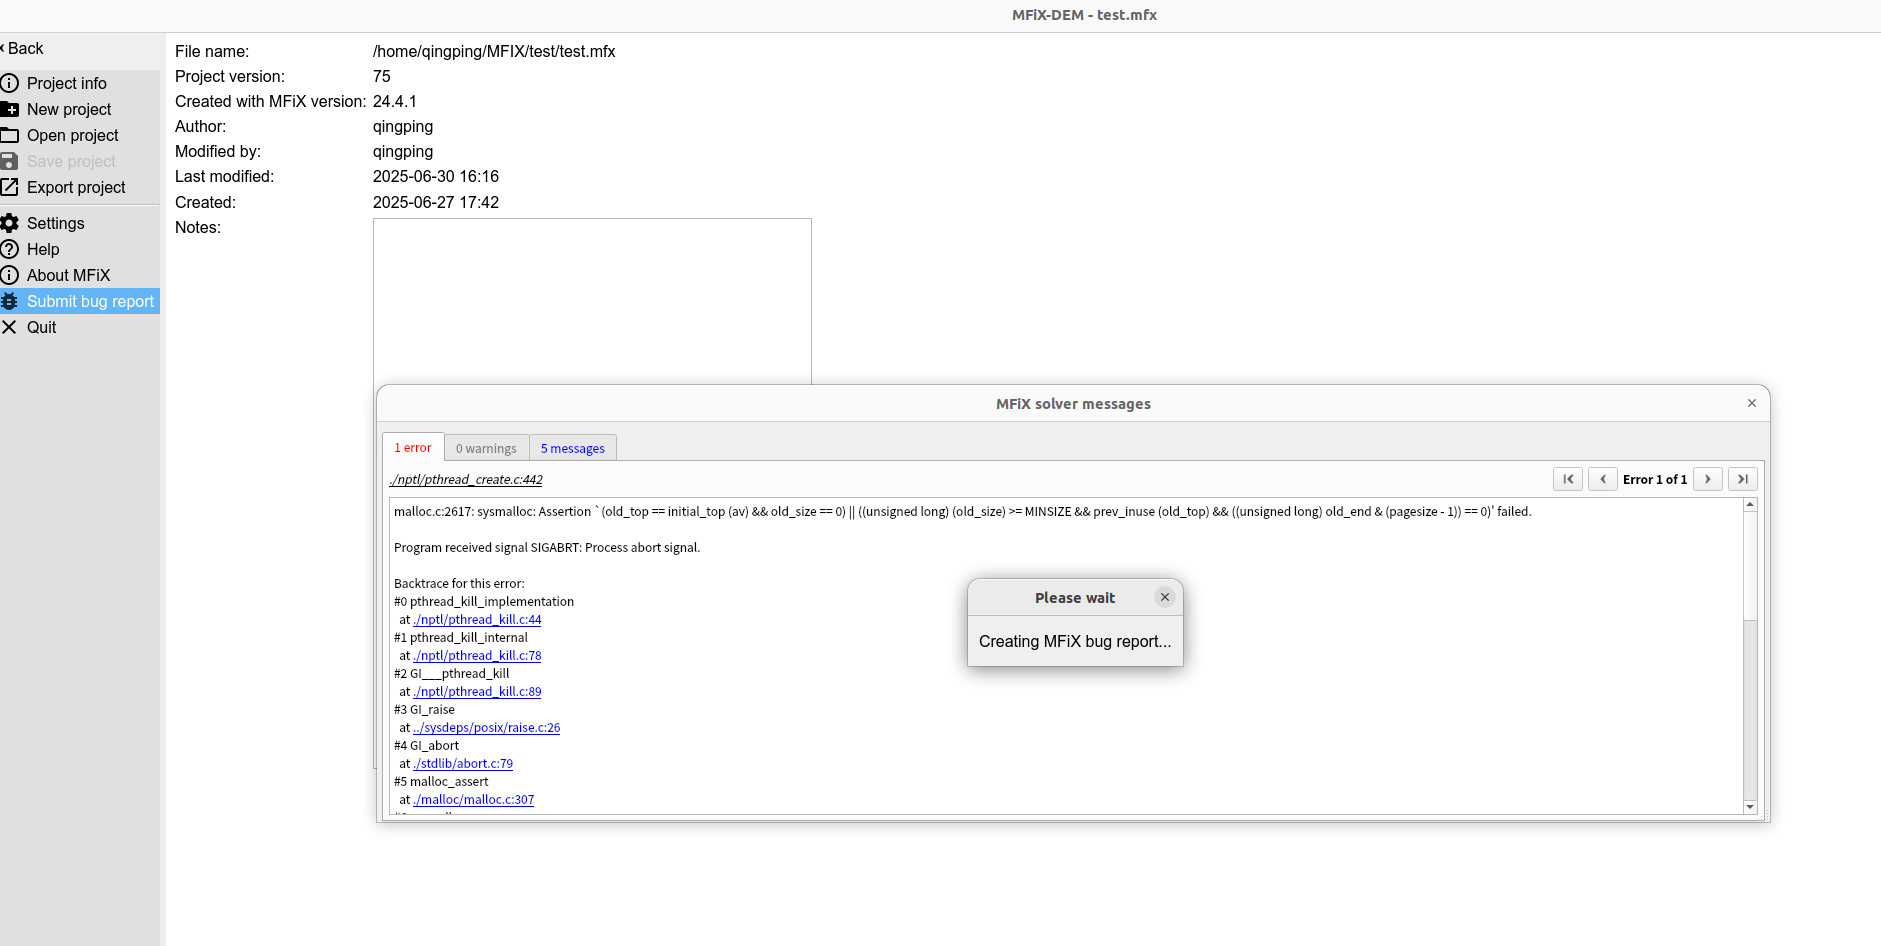Viewport: 1881px width, 946px height.
Task: Click Last modified value 2025-06-30 16:16
Action: click(x=436, y=176)
